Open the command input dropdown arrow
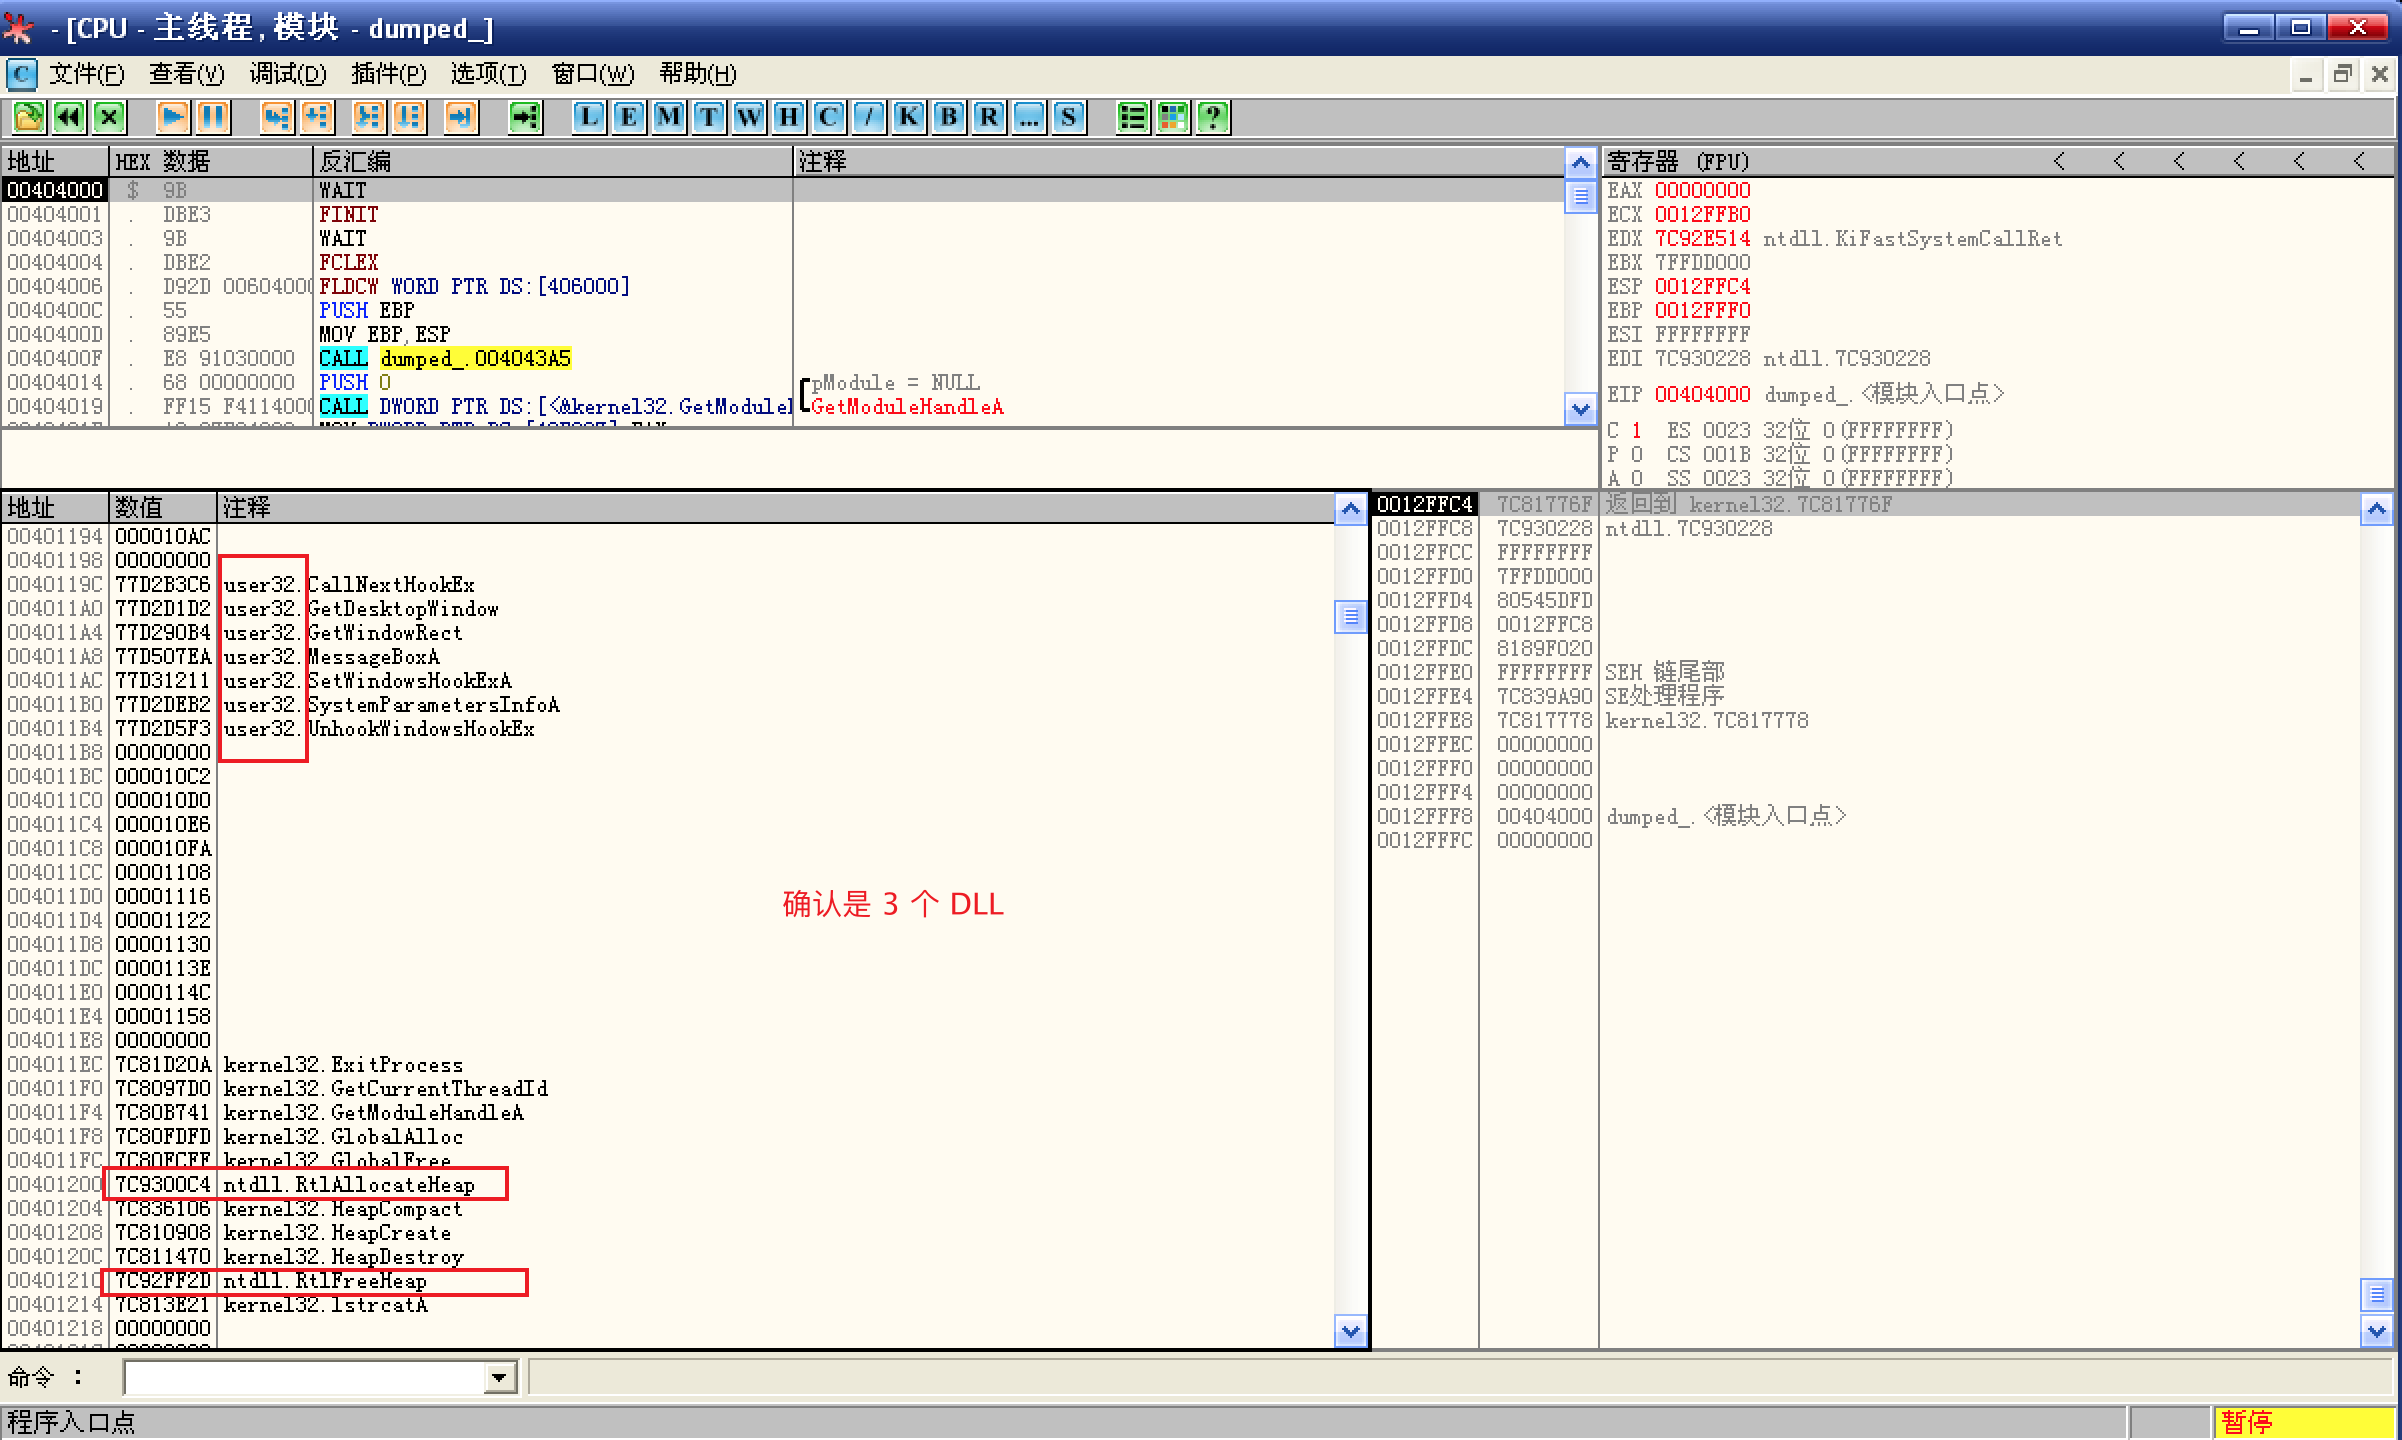Image resolution: width=2402 pixels, height=1440 pixels. click(499, 1378)
